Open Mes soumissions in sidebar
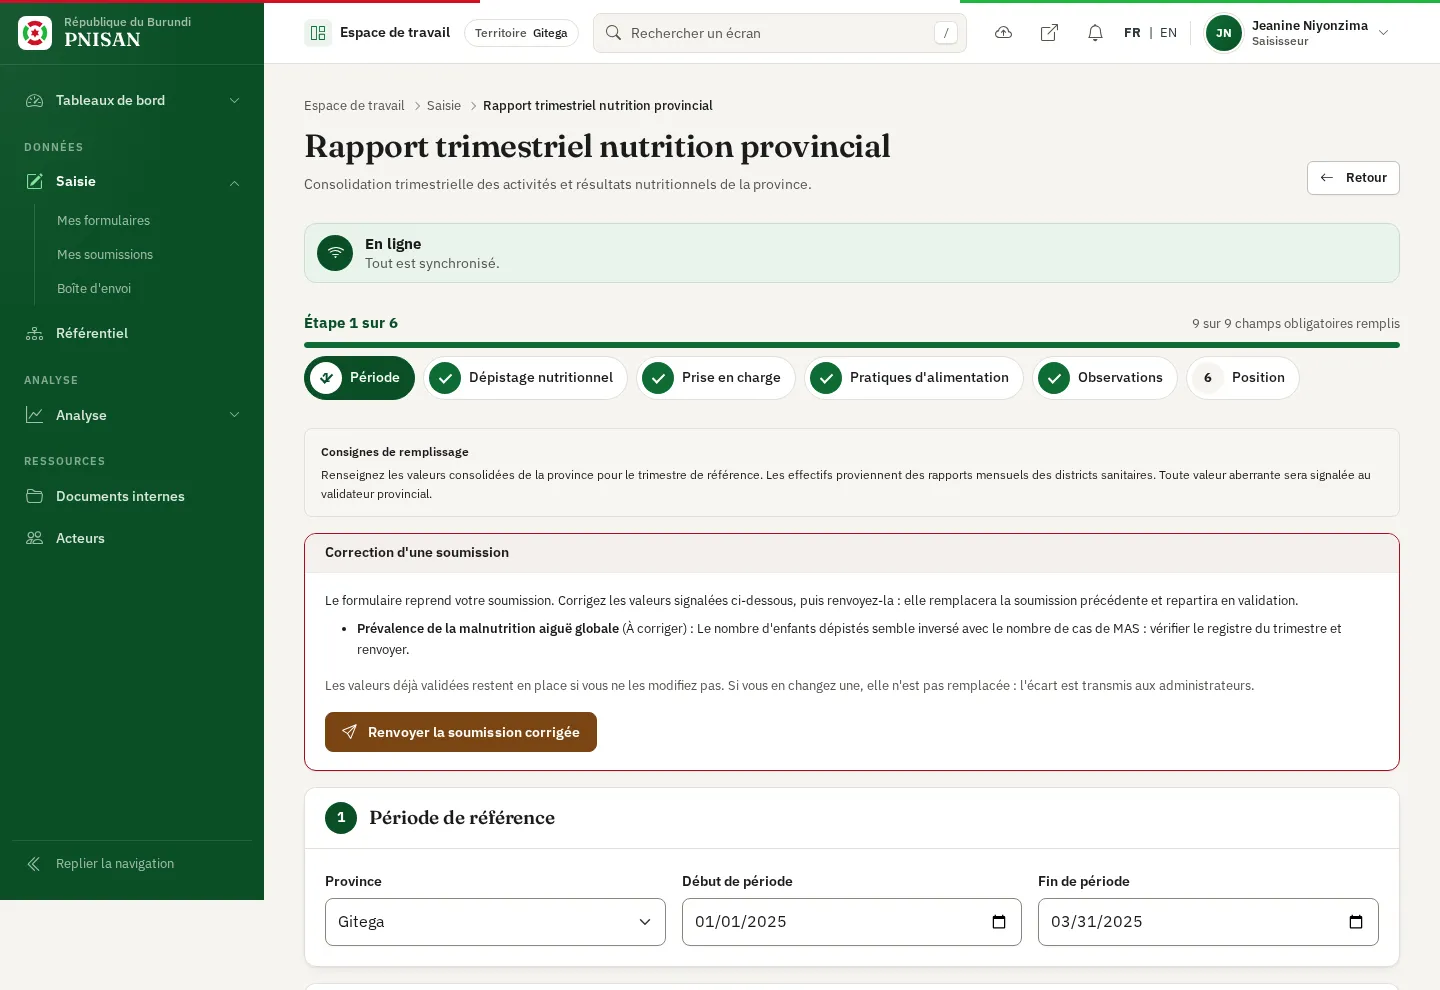Image resolution: width=1440 pixels, height=990 pixels. [105, 255]
